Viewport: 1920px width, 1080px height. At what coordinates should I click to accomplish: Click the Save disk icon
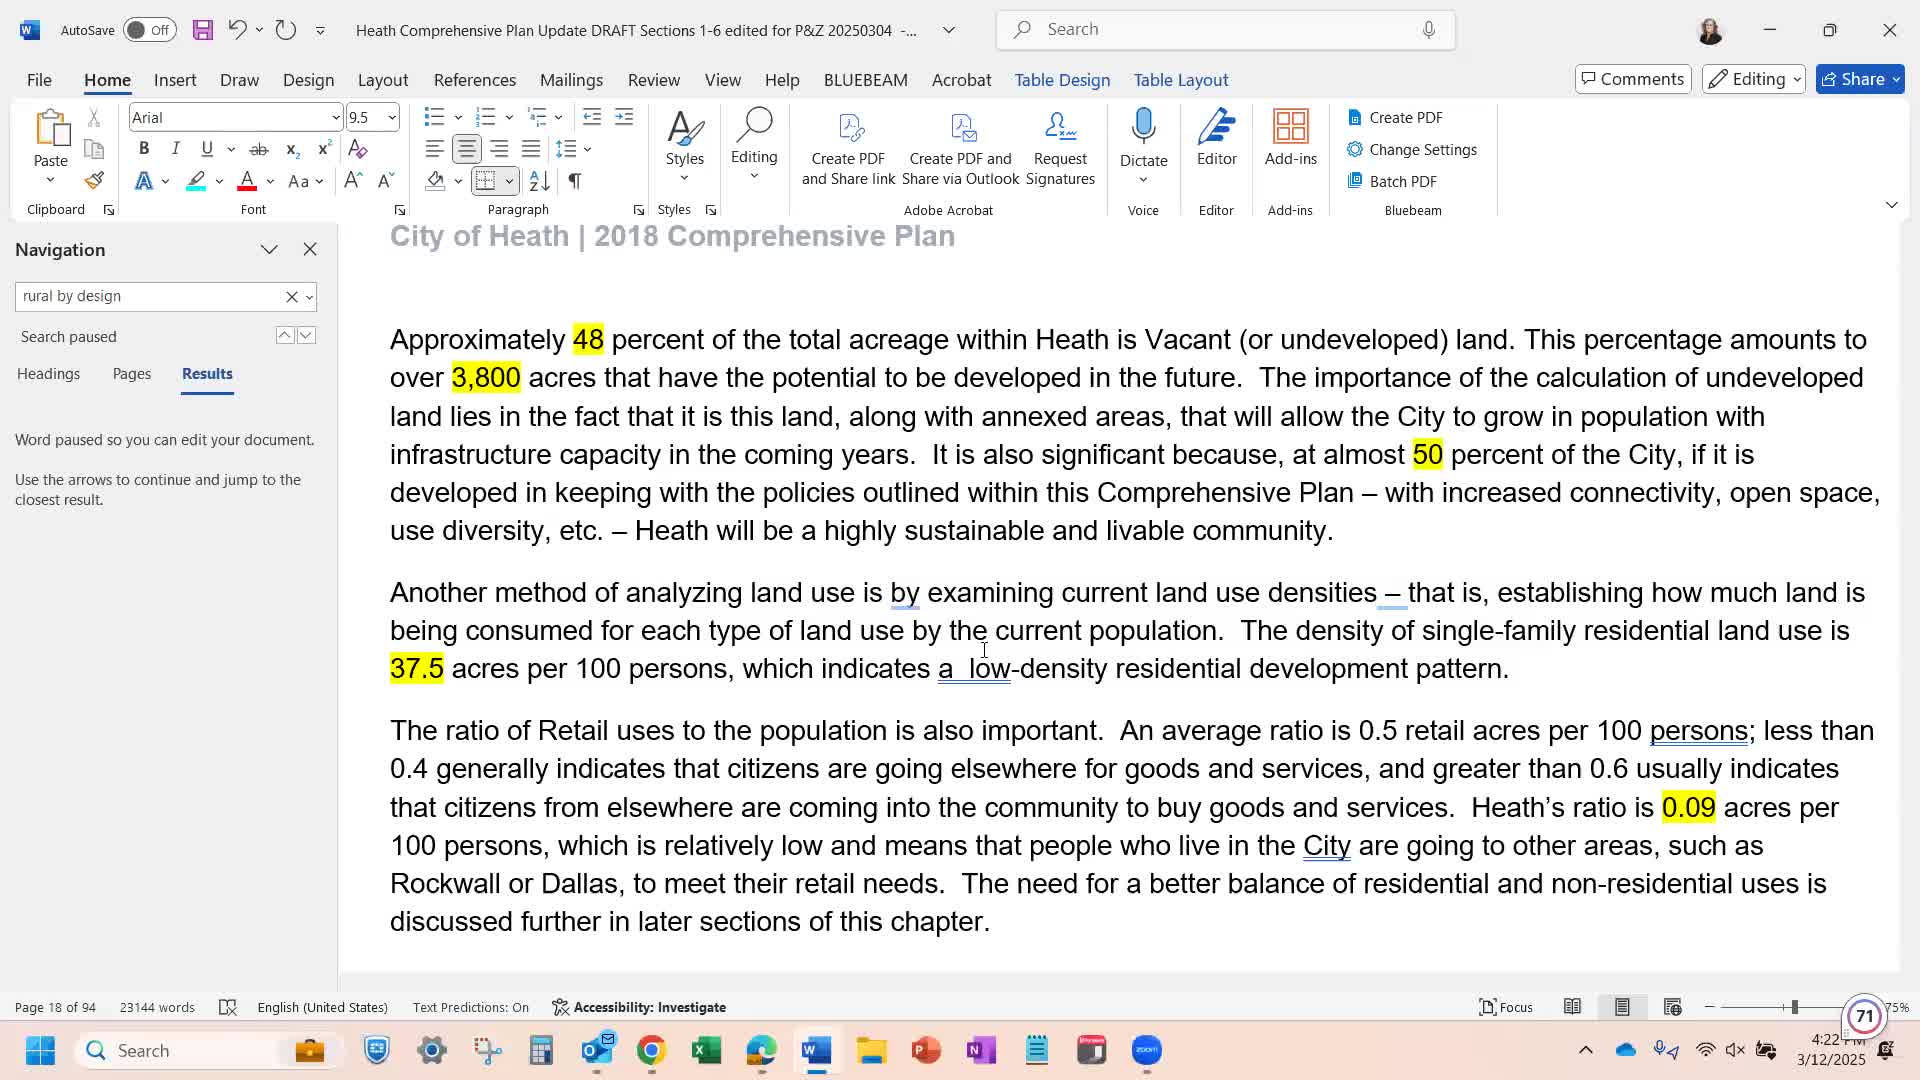coord(203,30)
